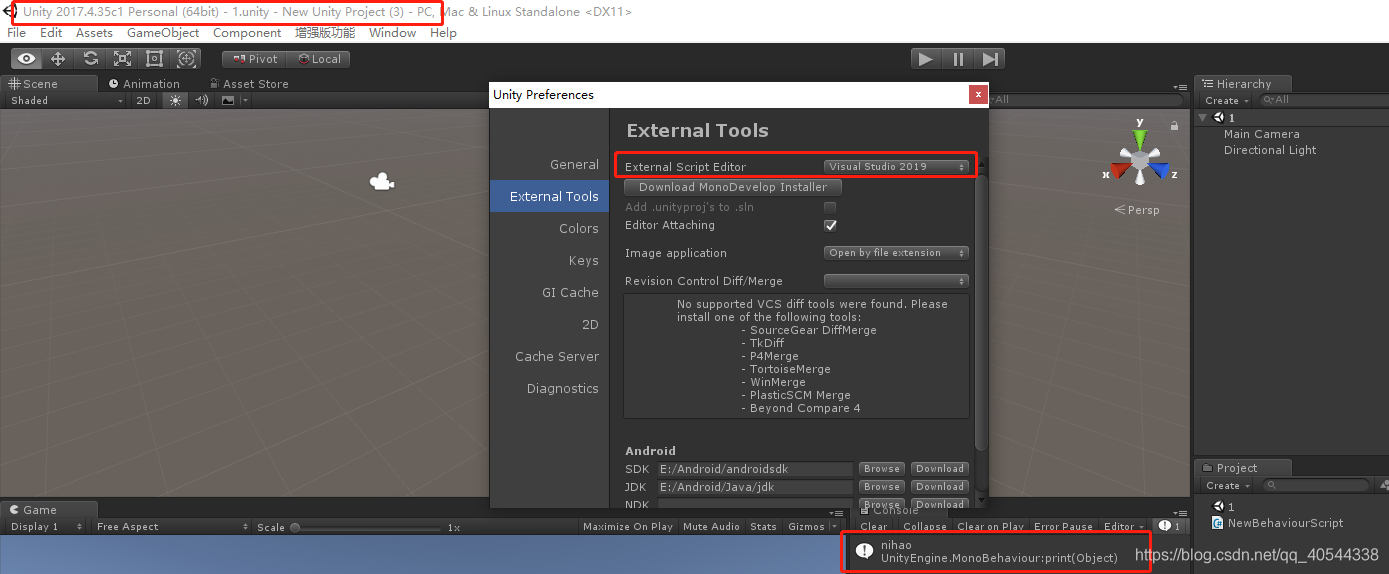Select the Move tool
1389x574 pixels.
(x=58, y=59)
